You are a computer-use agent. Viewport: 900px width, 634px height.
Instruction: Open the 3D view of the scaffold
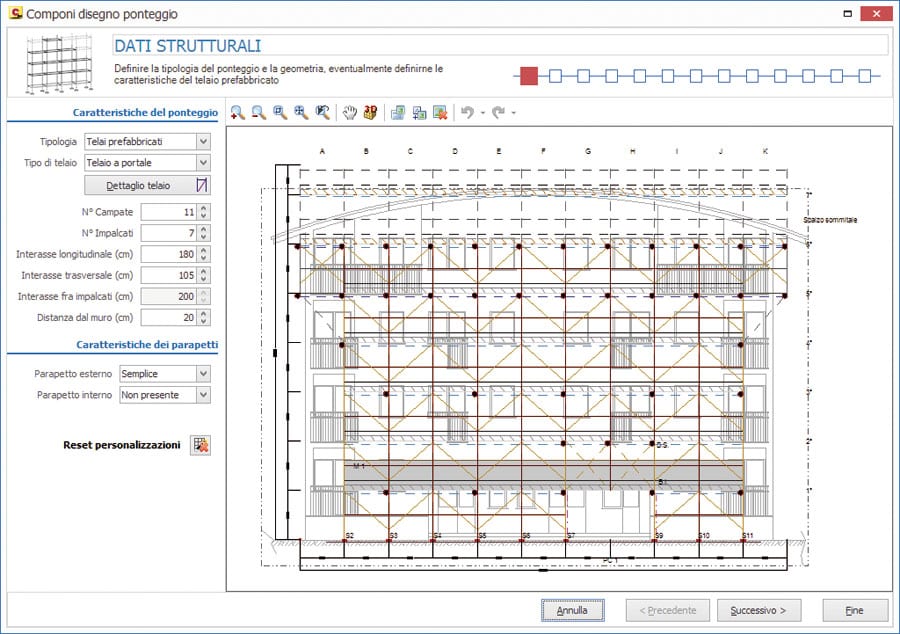[370, 113]
